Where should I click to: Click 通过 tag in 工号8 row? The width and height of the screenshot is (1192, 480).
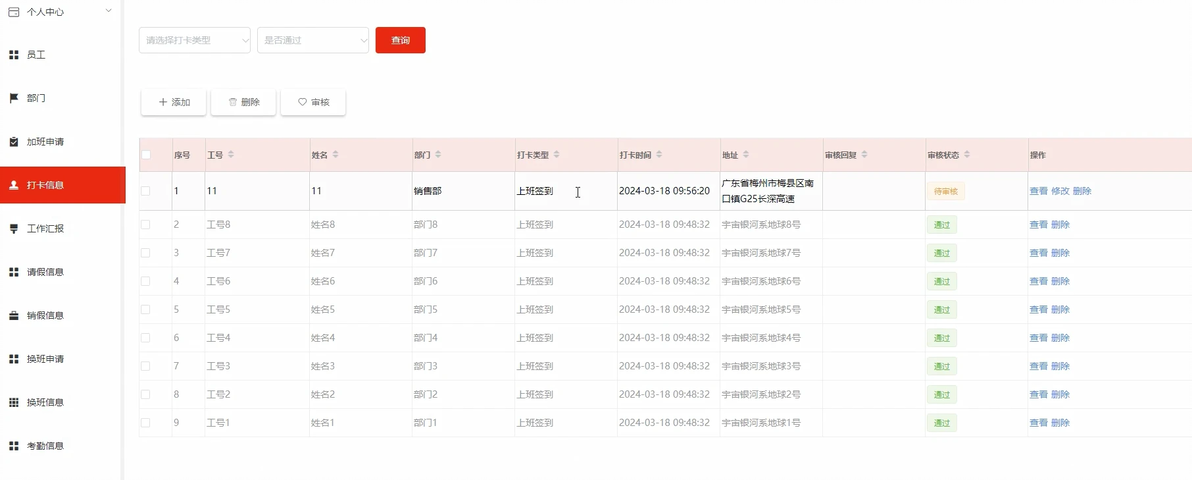pyautogui.click(x=941, y=224)
